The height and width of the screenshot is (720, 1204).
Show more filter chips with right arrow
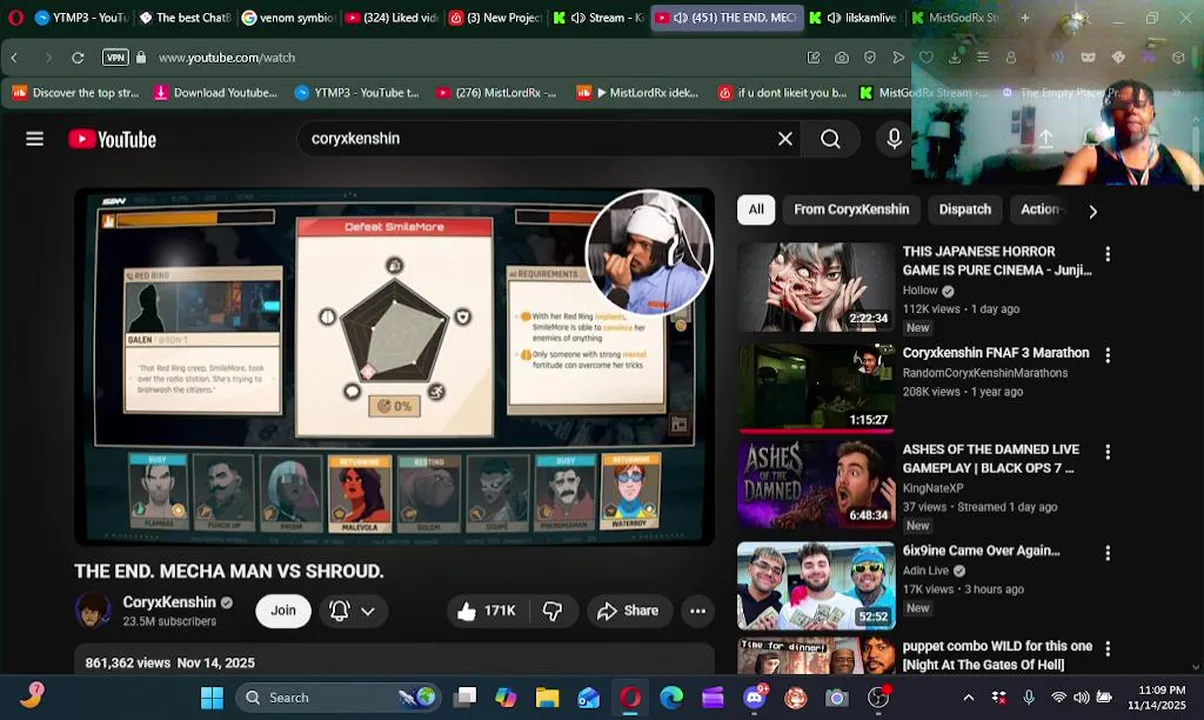pyautogui.click(x=1092, y=211)
